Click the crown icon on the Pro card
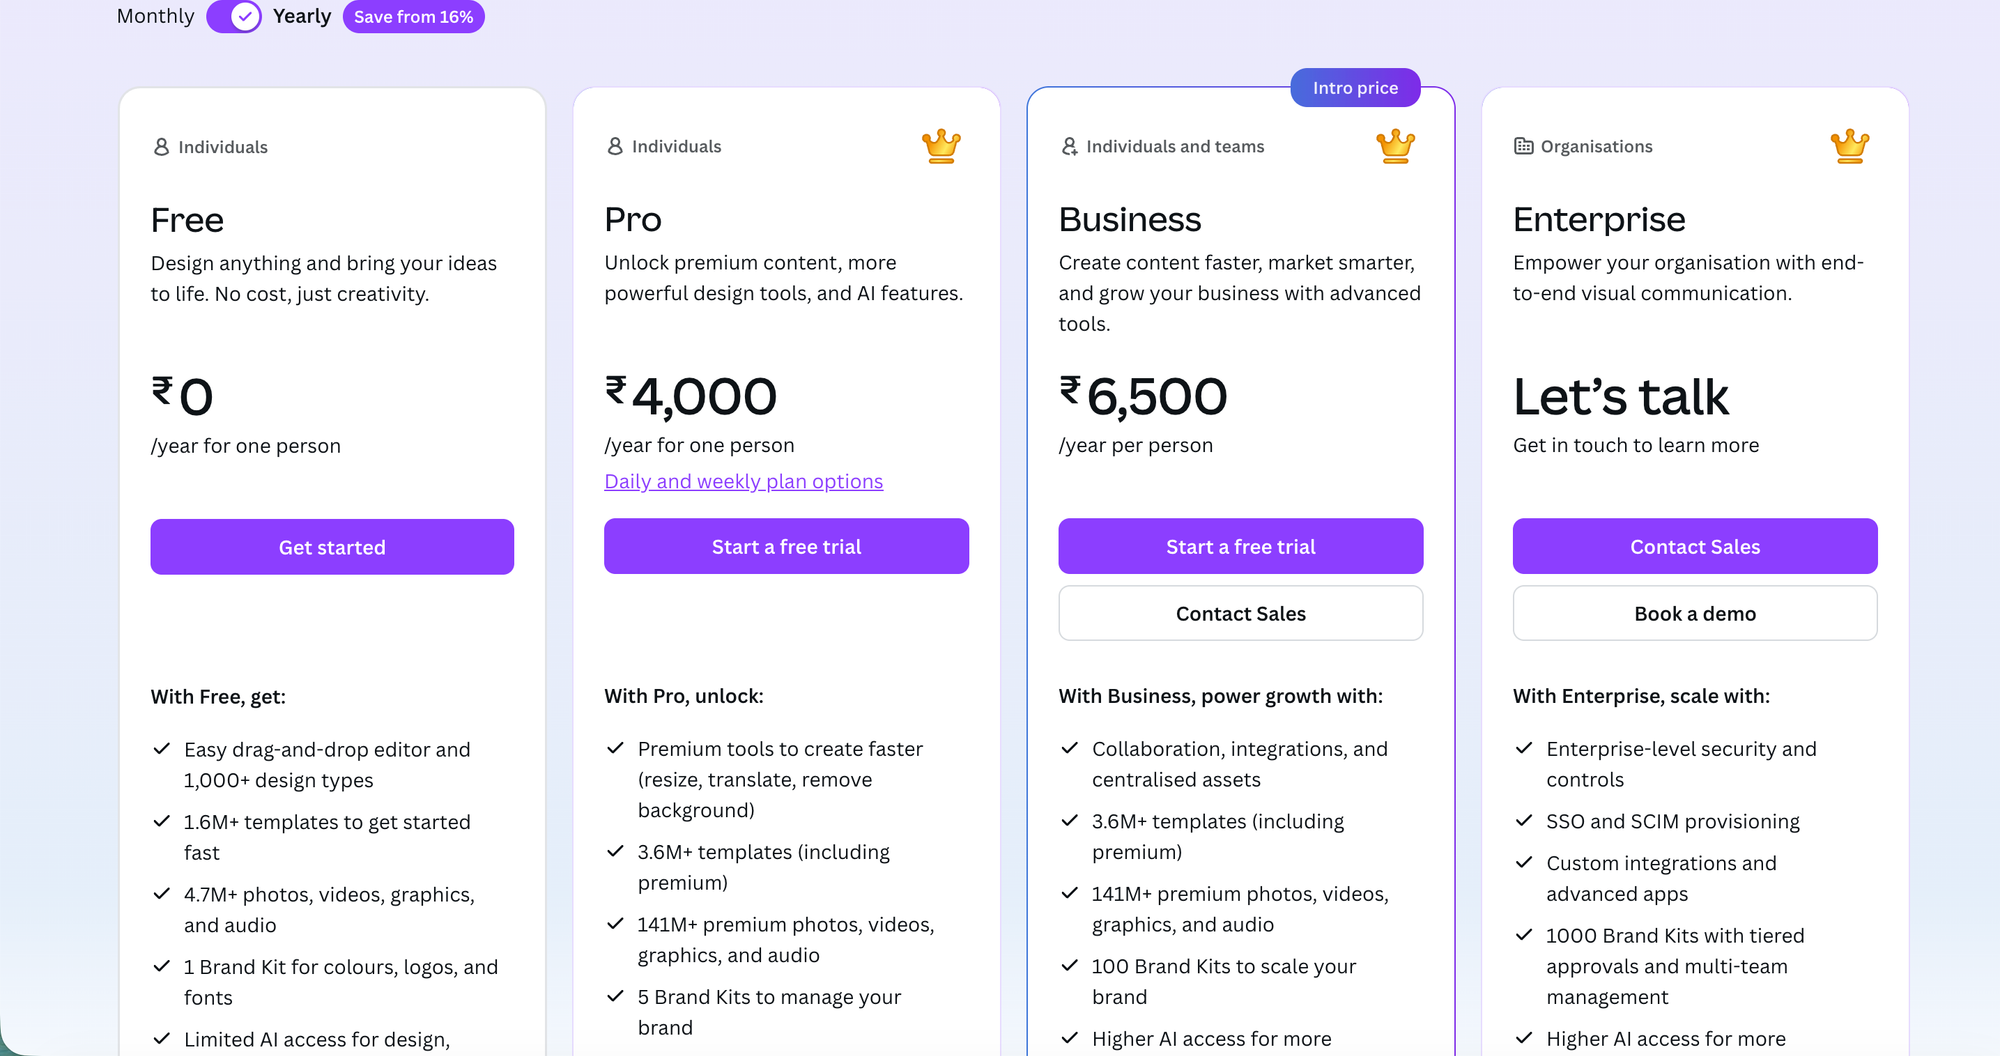This screenshot has width=2000, height=1056. click(941, 146)
